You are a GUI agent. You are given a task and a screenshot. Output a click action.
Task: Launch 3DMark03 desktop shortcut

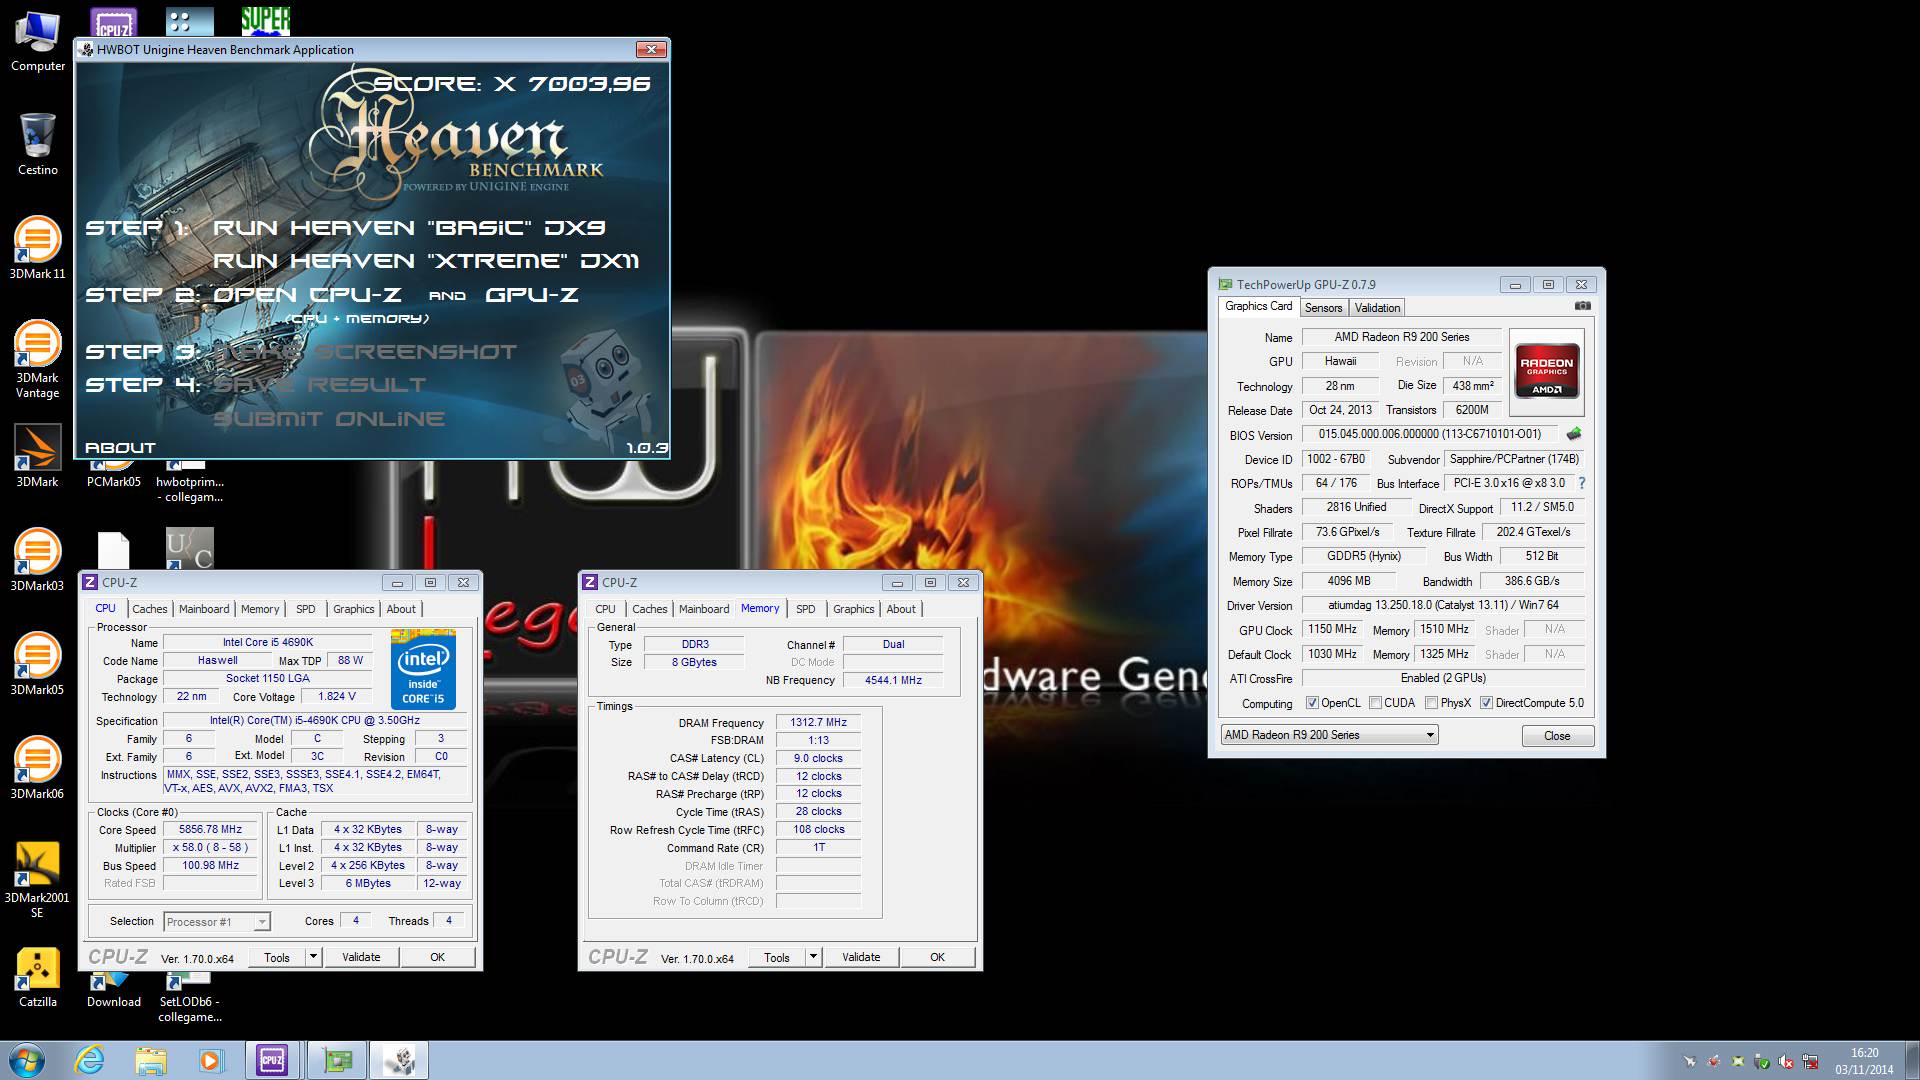pyautogui.click(x=38, y=560)
